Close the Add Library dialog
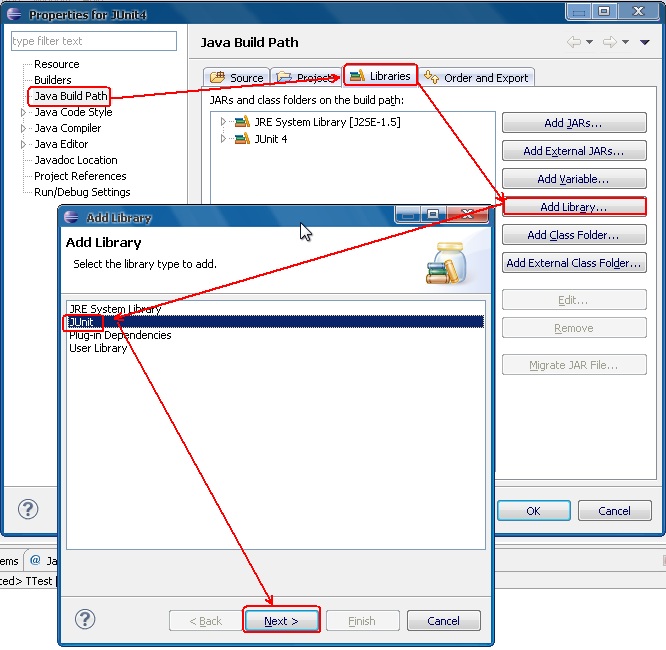The width and height of the screenshot is (666, 650). pos(467,214)
